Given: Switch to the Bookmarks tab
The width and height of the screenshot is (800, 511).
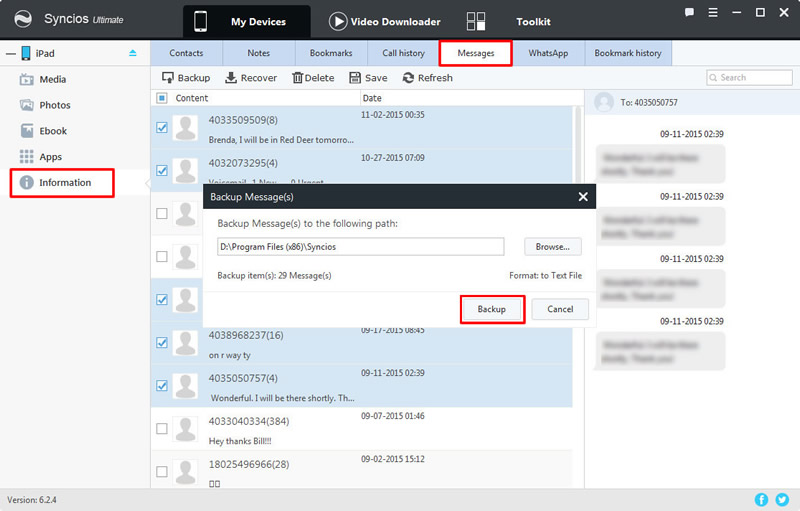Looking at the screenshot, I should click(331, 53).
